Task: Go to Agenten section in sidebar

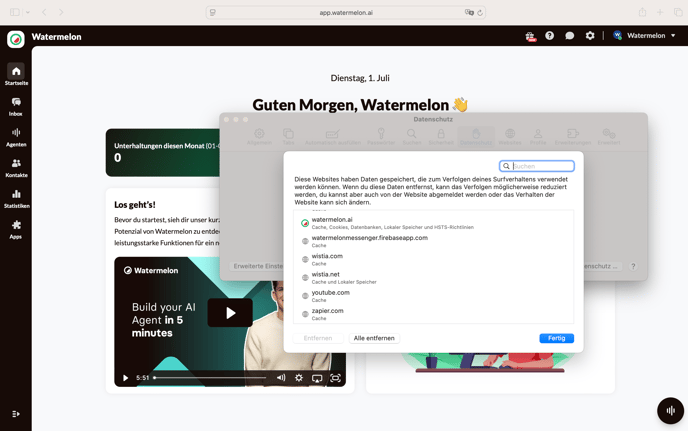Action: point(16,137)
